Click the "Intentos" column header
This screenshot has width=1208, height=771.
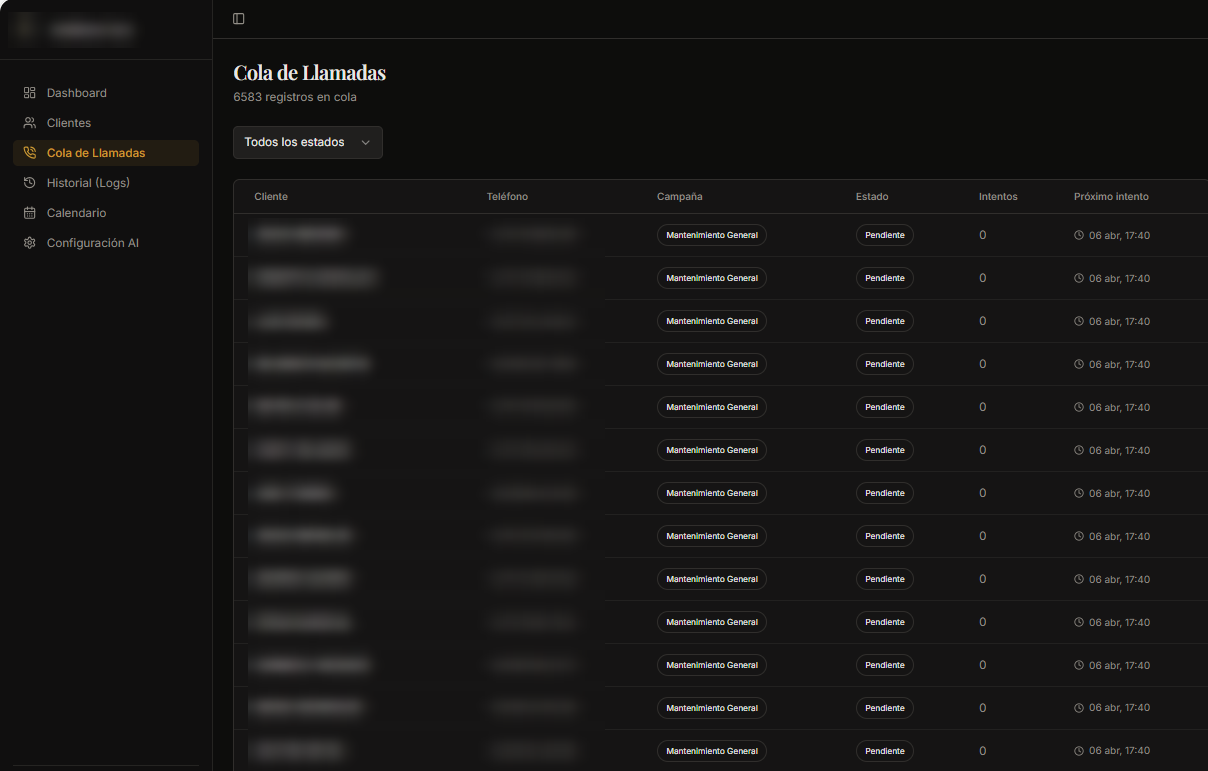coord(998,197)
